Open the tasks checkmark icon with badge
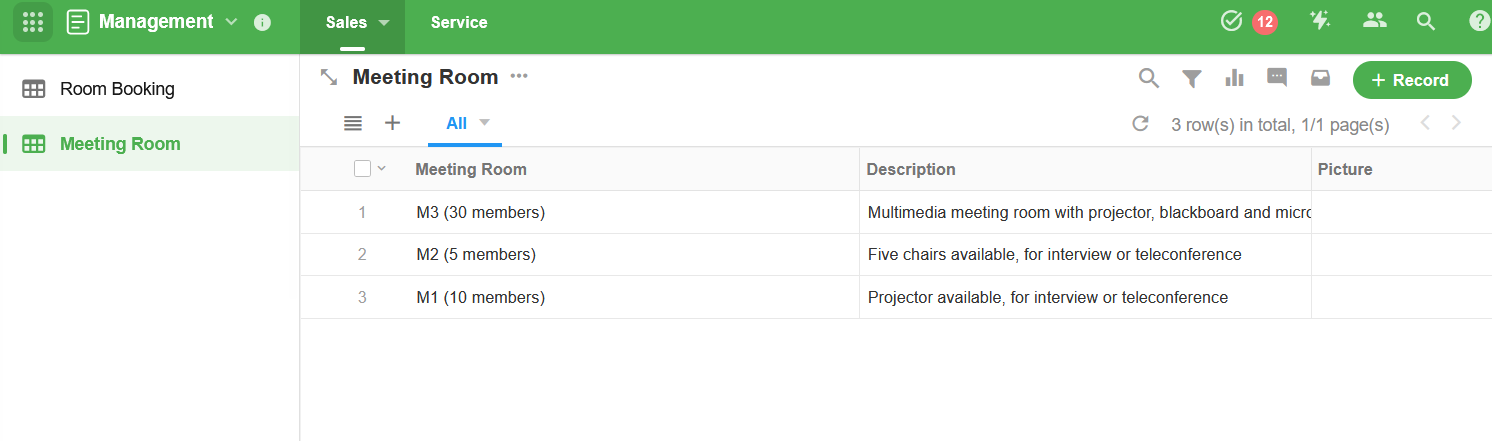Image resolution: width=1492 pixels, height=442 pixels. point(1232,21)
